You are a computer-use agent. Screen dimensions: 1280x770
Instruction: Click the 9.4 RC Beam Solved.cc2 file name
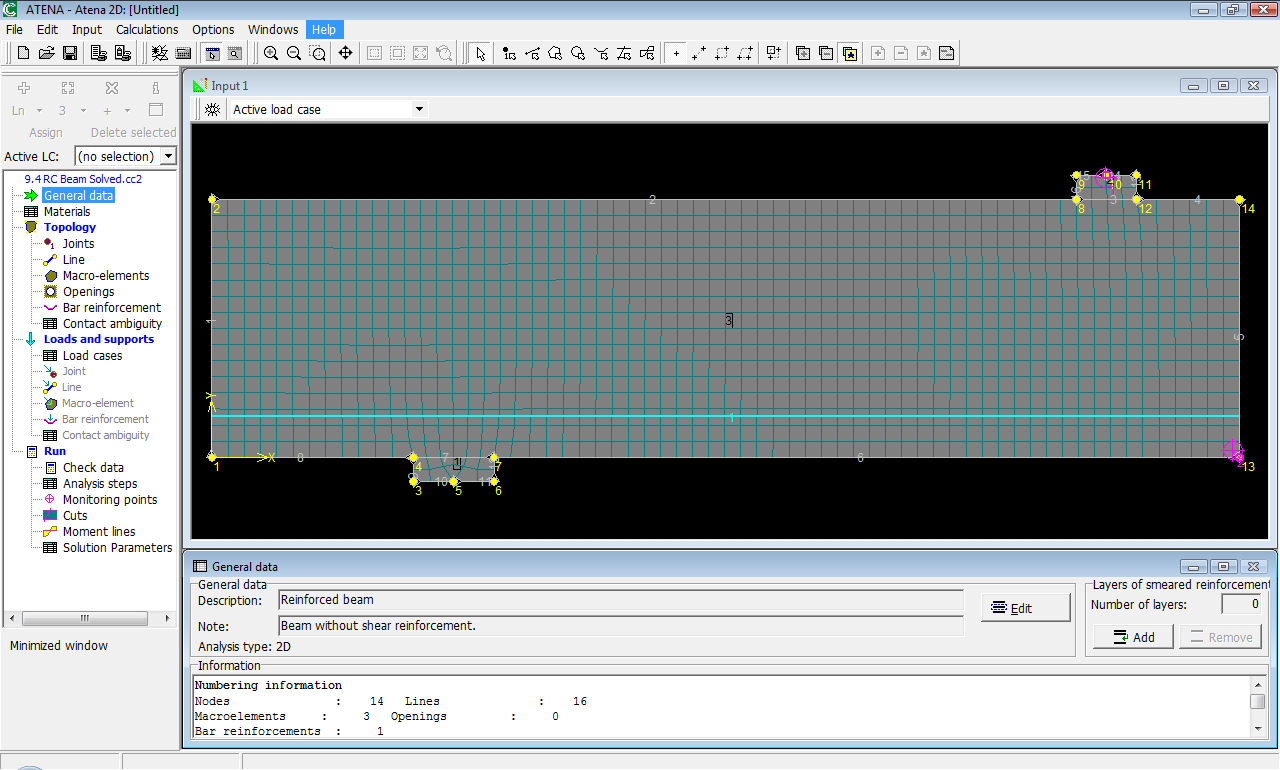pyautogui.click(x=83, y=179)
